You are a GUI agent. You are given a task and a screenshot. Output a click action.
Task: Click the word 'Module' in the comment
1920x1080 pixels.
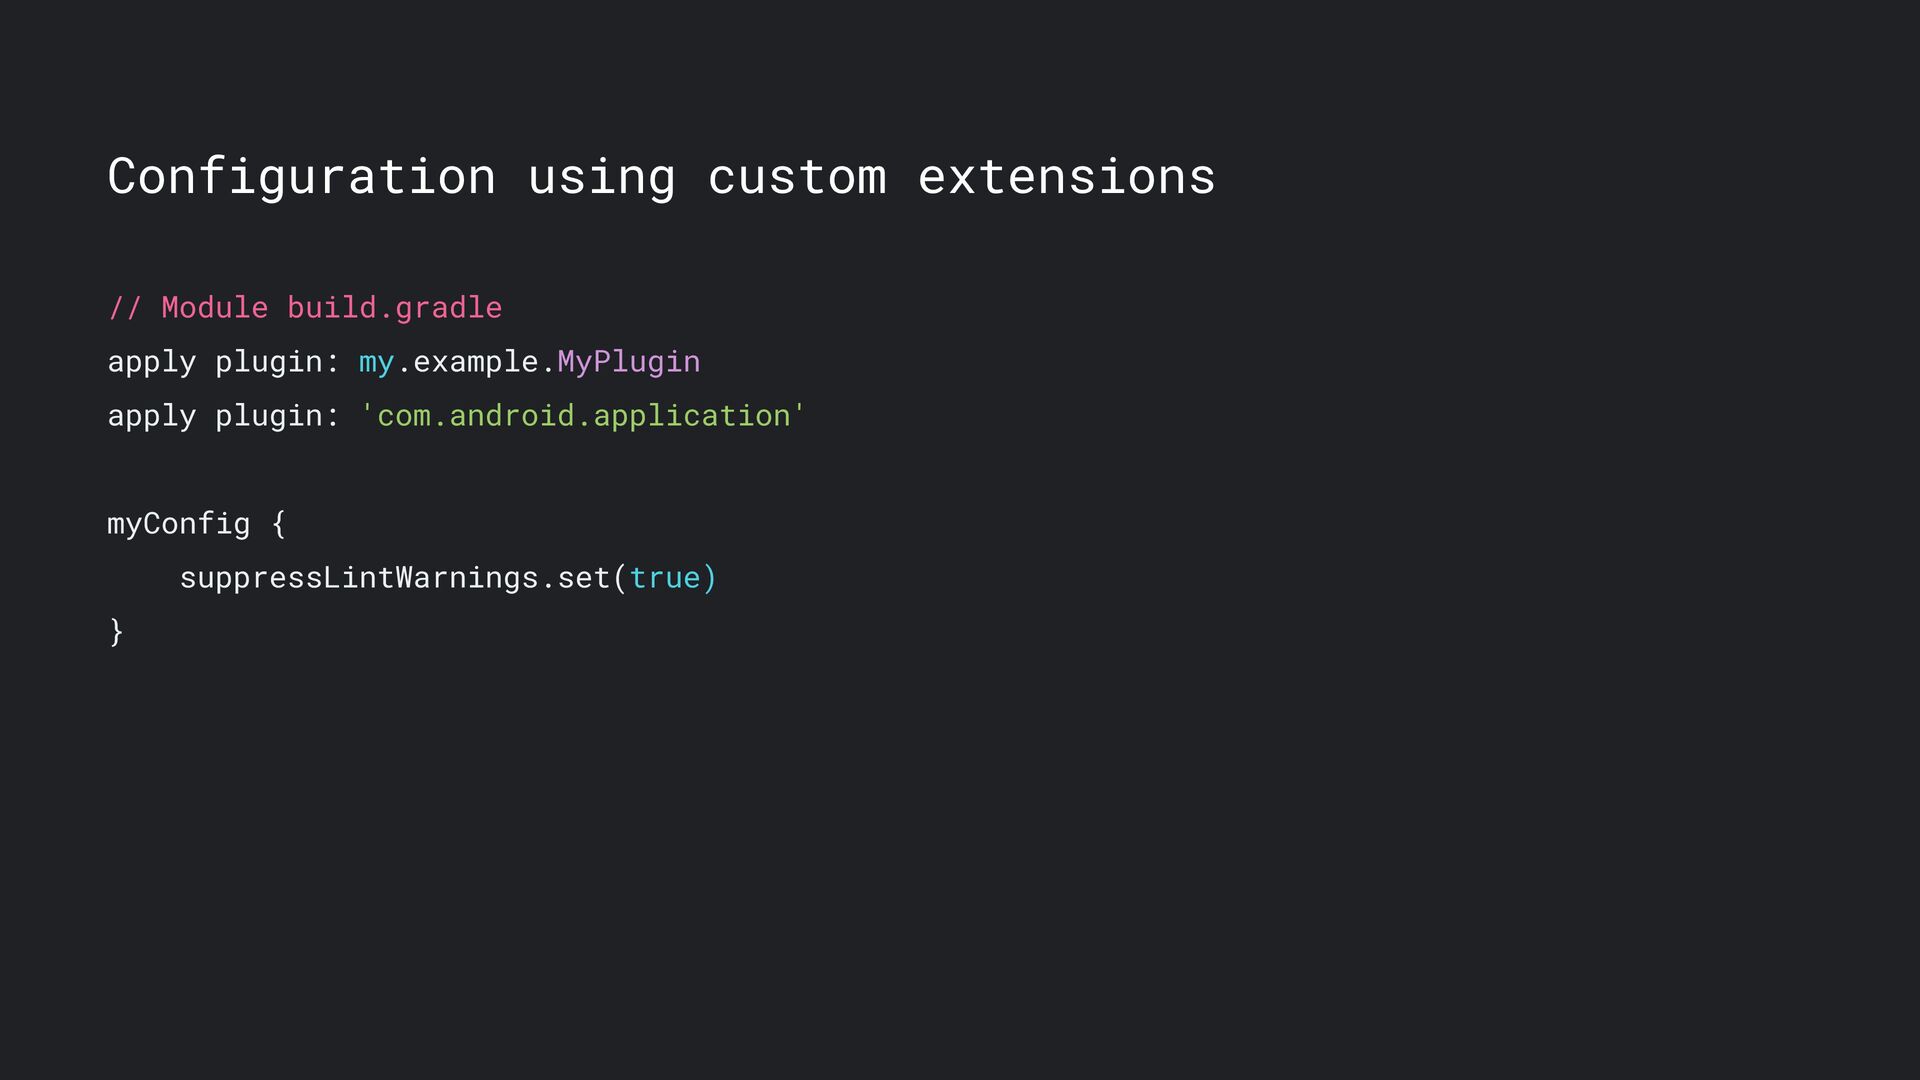coord(215,308)
